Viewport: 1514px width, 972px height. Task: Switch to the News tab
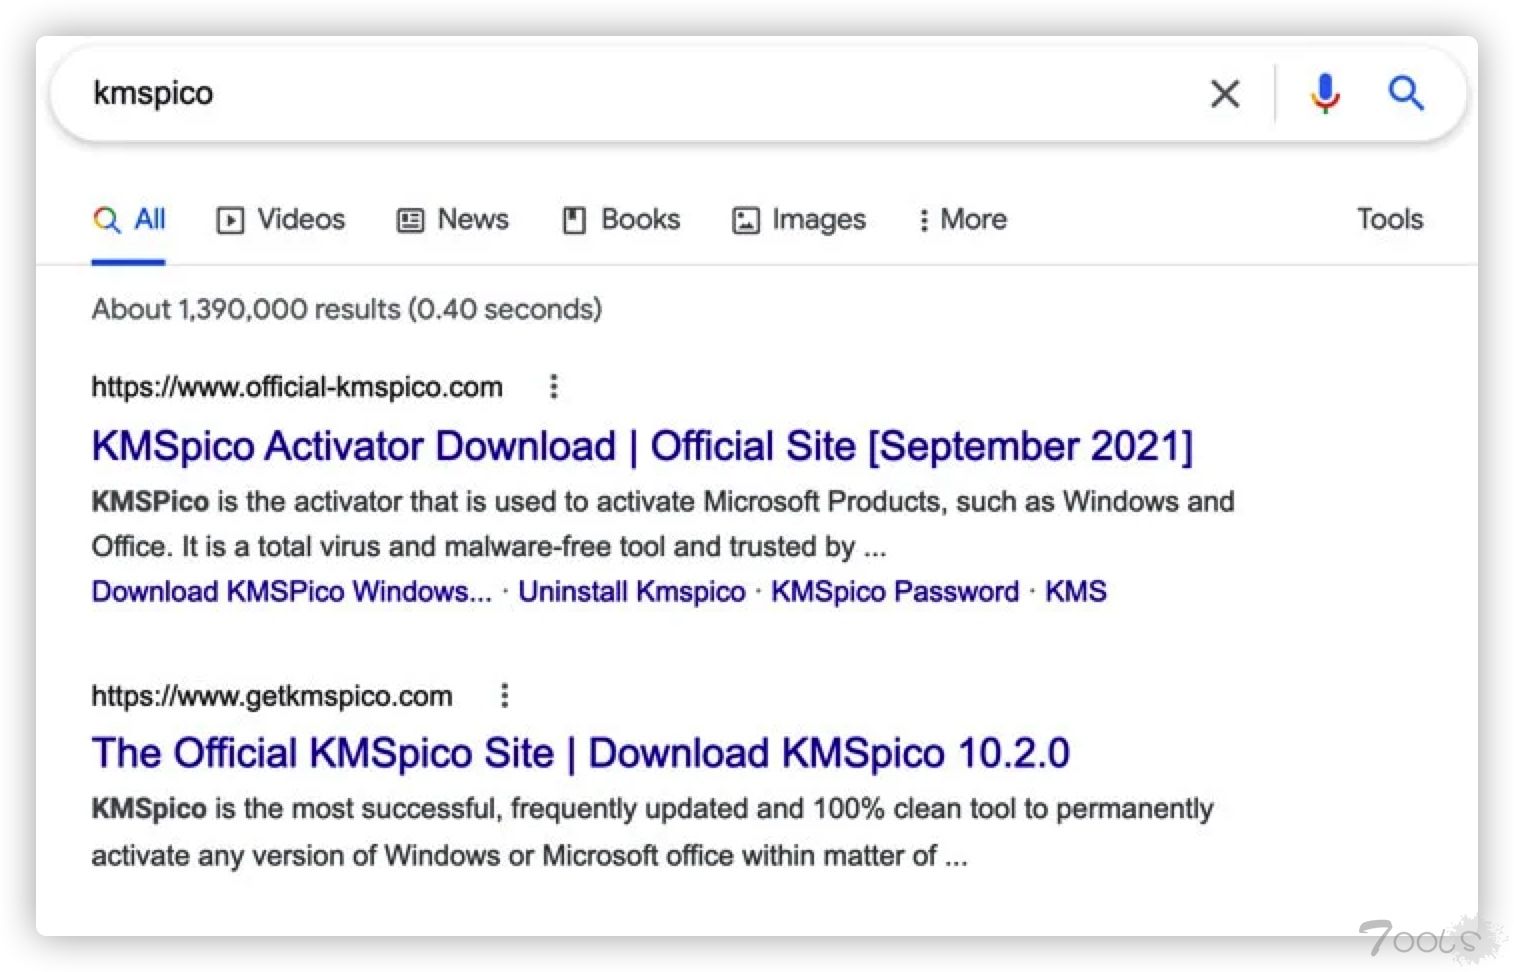[x=453, y=219]
